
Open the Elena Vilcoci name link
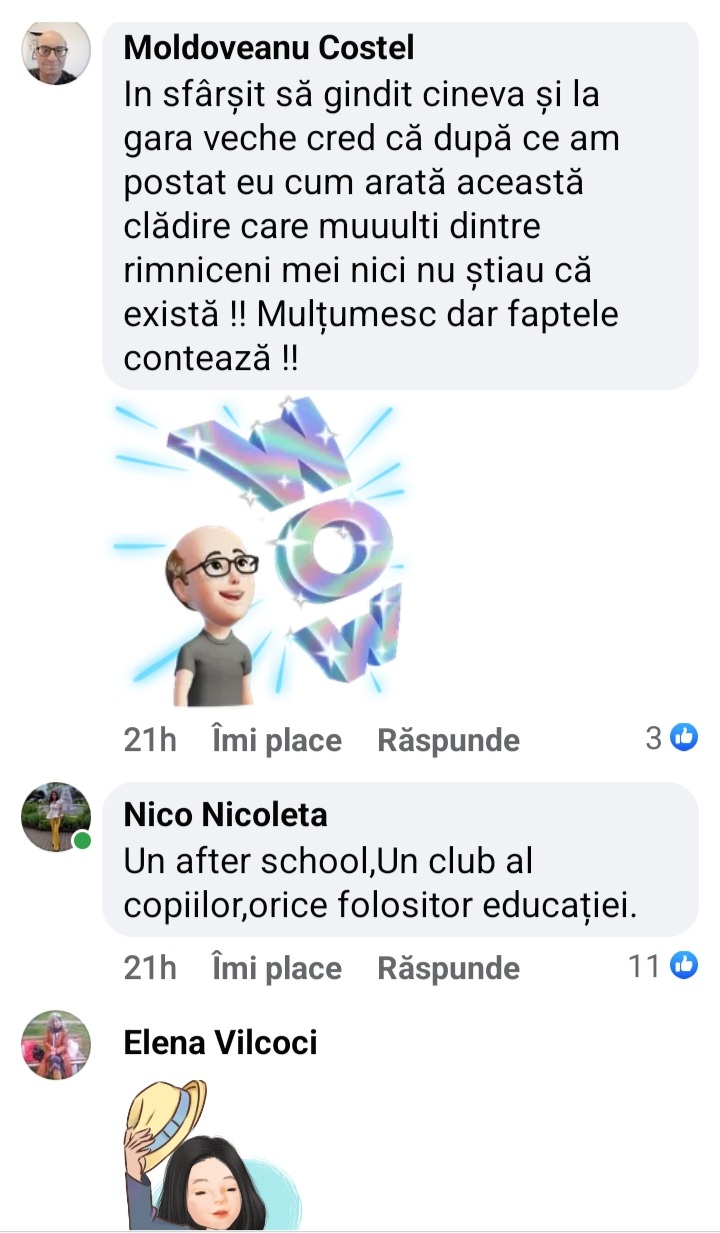[220, 1043]
